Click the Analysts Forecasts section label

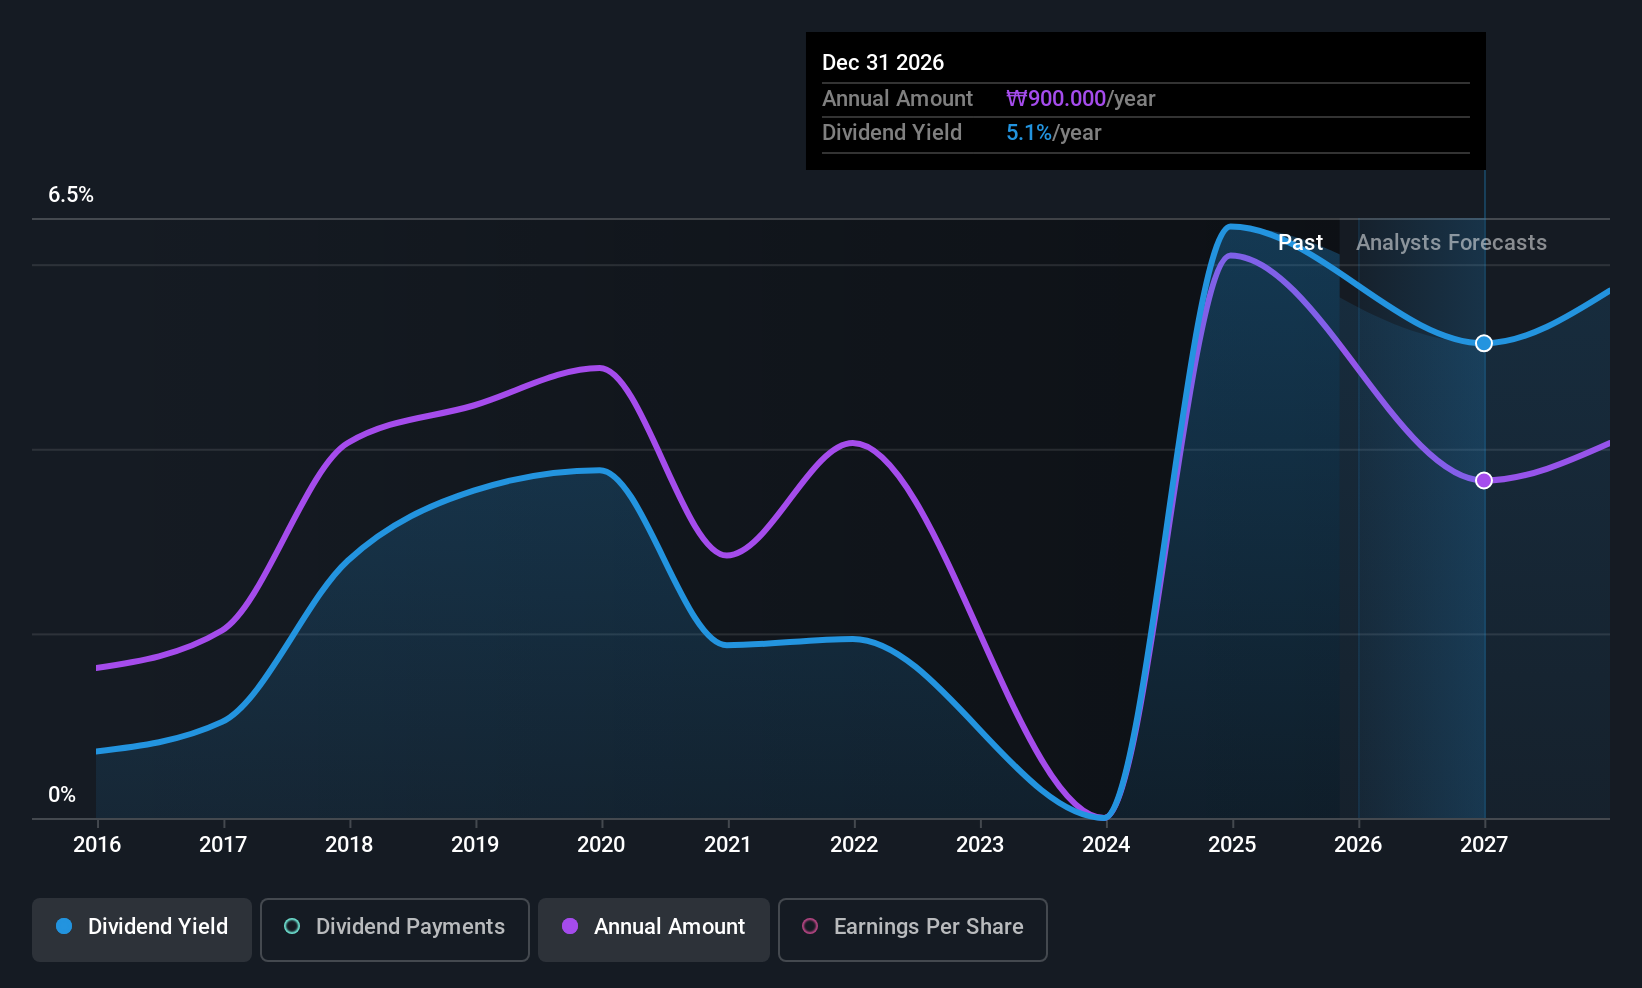(x=1451, y=243)
